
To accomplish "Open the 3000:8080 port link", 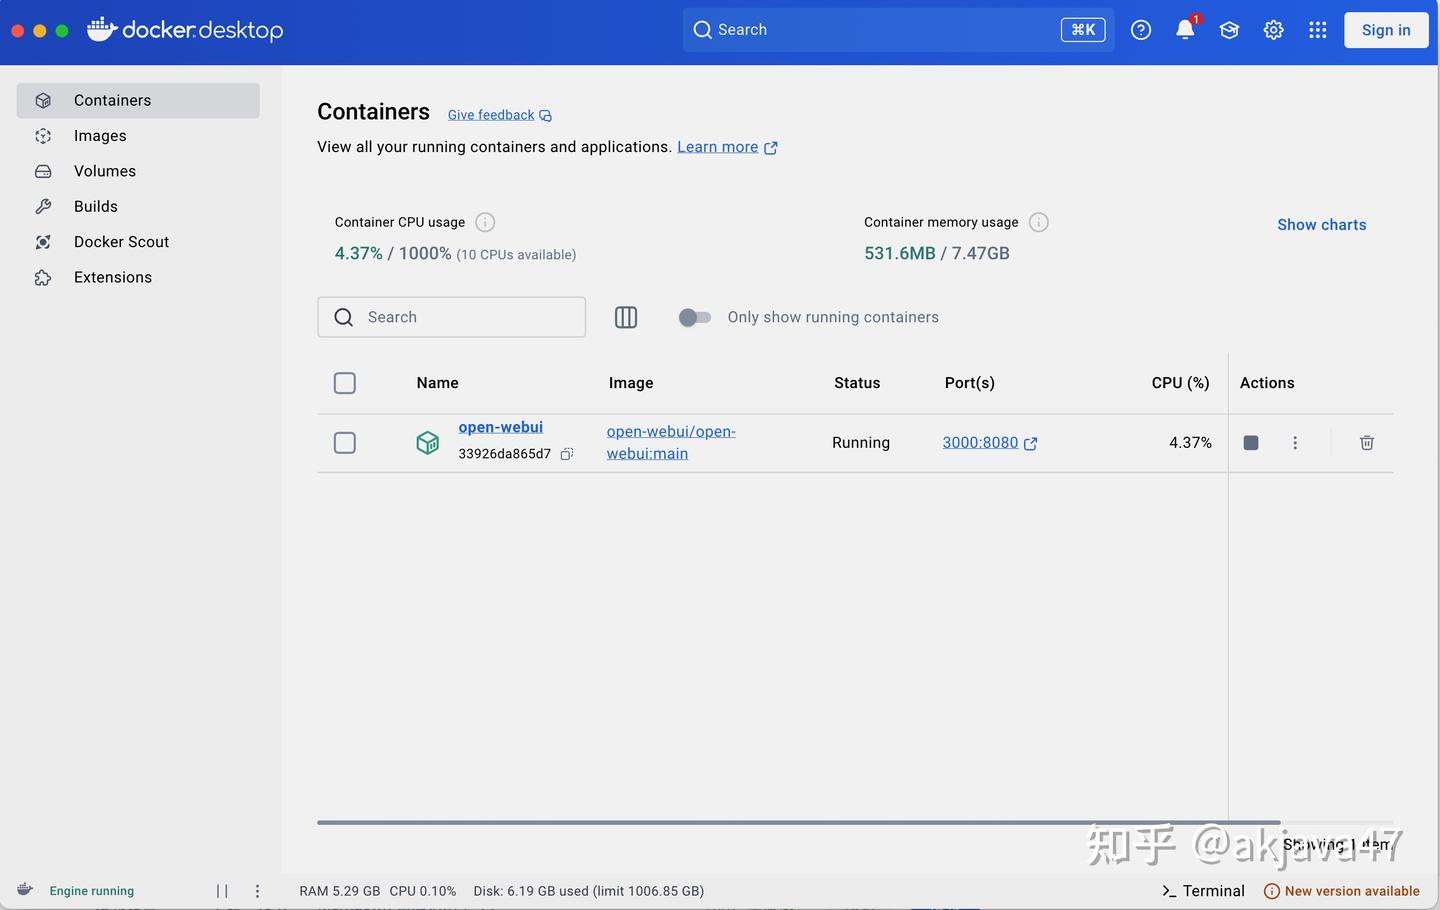I will [x=980, y=442].
